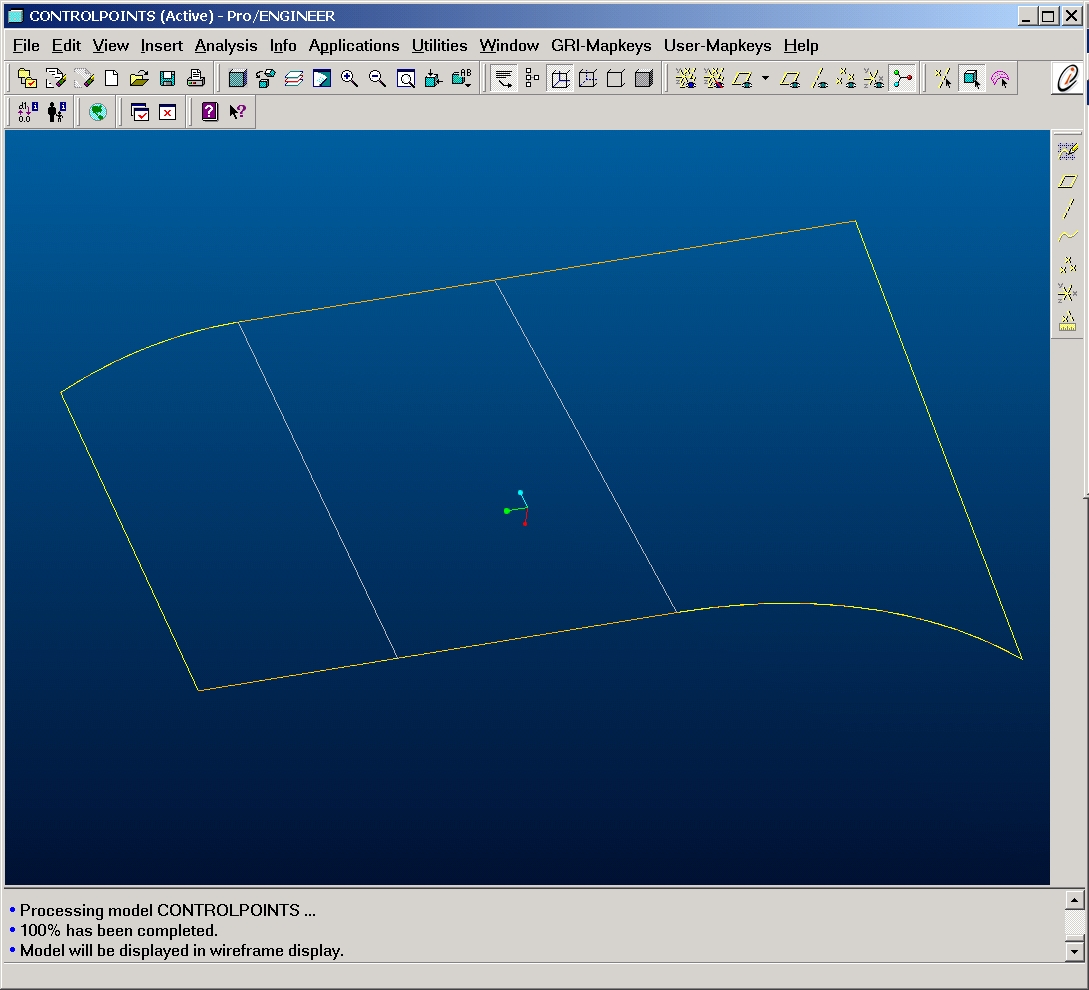Toggle datum planes display
Image resolution: width=1089 pixels, height=990 pixels.
click(x=790, y=79)
